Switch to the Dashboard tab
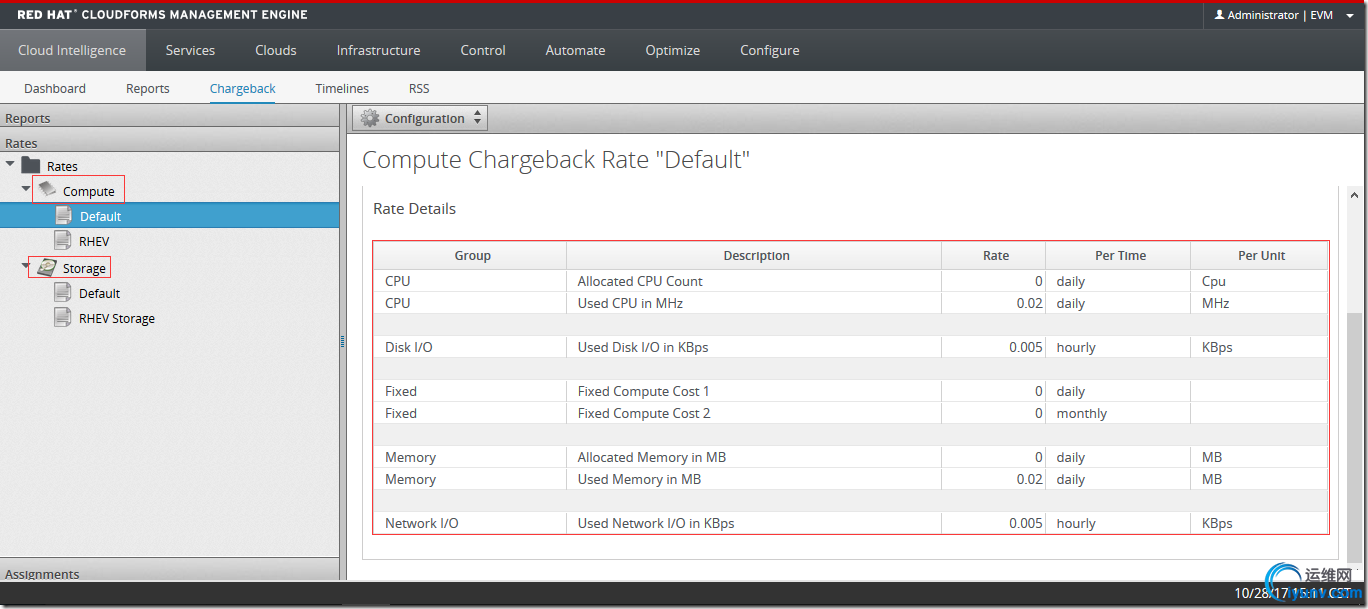 (55, 88)
